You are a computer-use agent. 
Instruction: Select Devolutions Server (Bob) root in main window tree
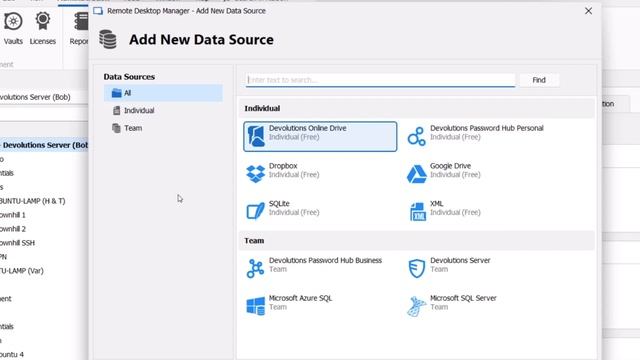(x=44, y=145)
